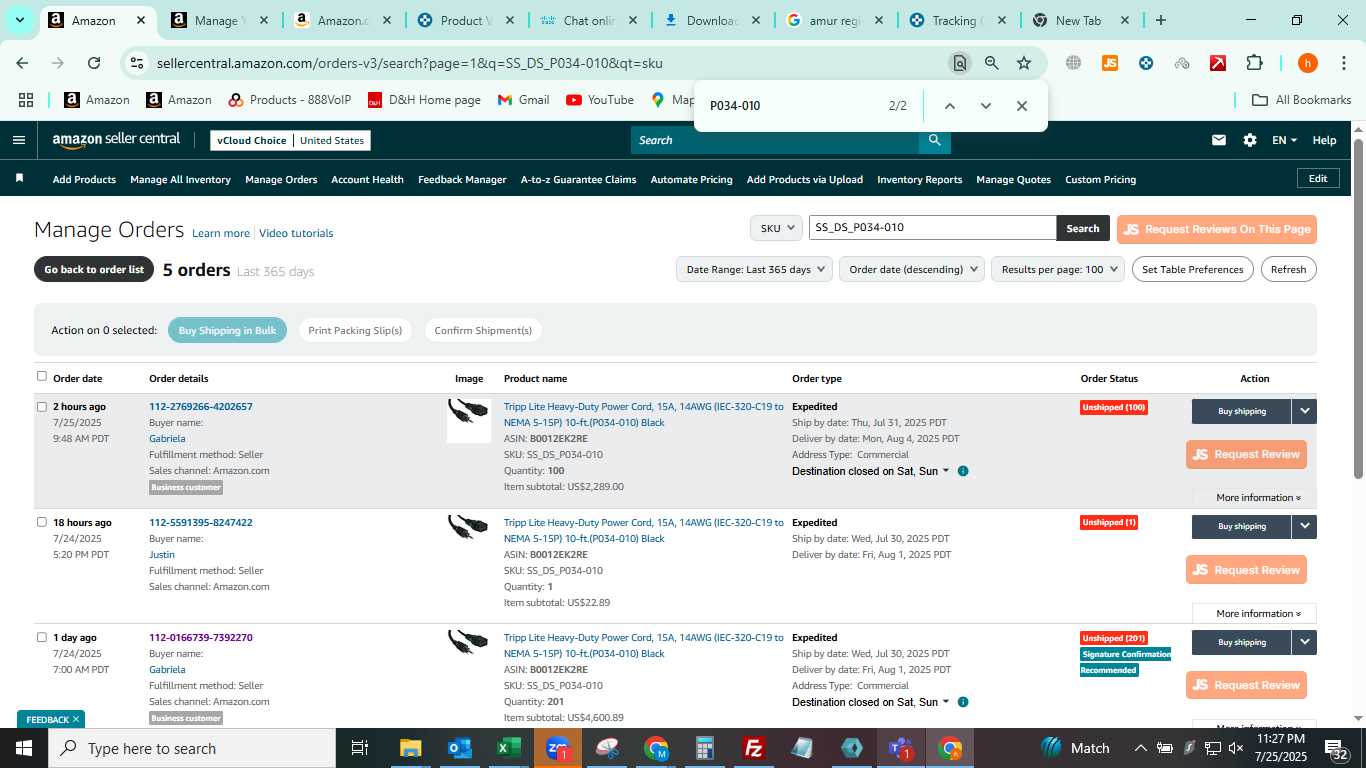1366x768 pixels.
Task: Click the page vertical scrollbar
Action: pyautogui.click(x=1358, y=307)
